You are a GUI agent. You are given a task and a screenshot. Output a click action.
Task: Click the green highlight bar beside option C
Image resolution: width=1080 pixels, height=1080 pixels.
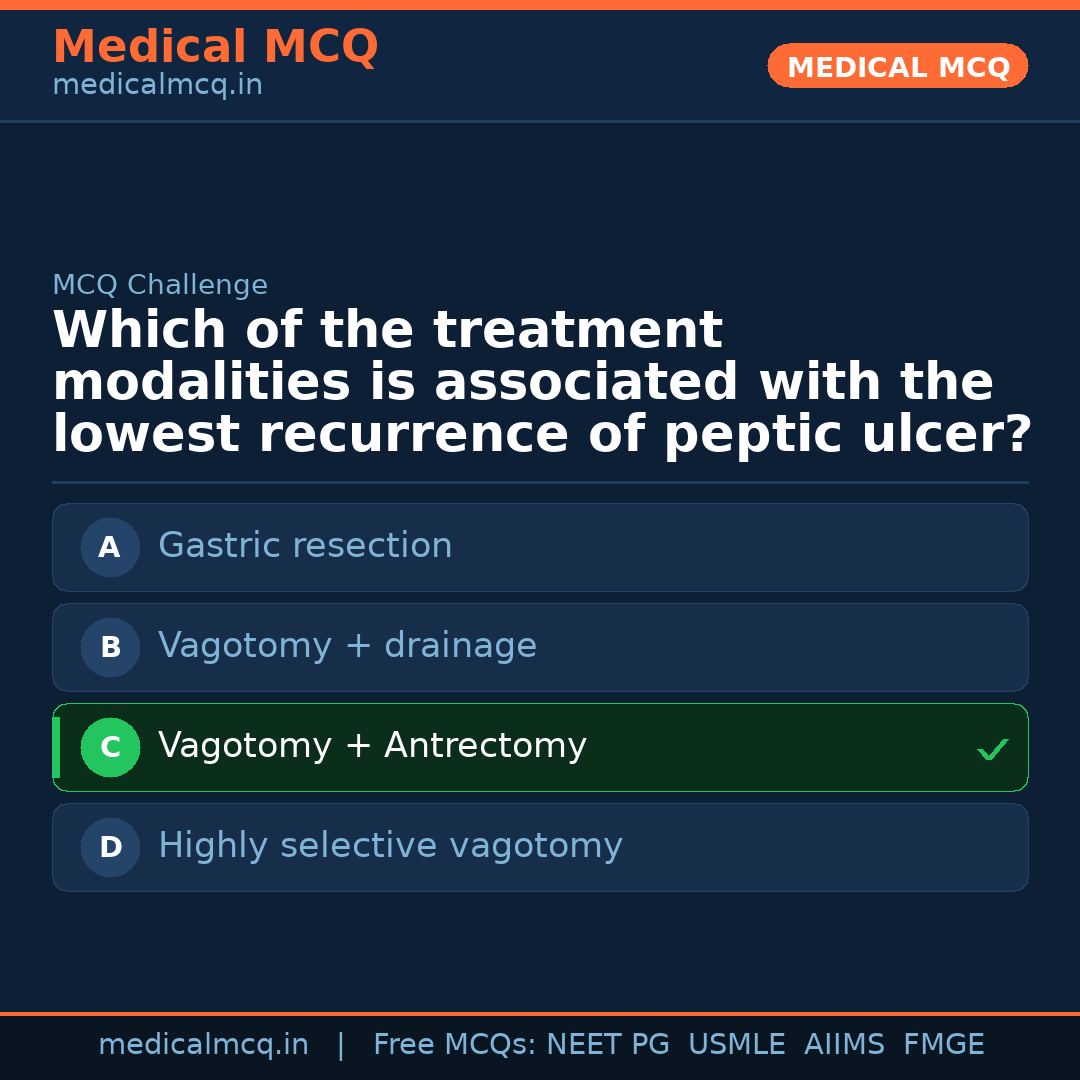click(x=56, y=747)
